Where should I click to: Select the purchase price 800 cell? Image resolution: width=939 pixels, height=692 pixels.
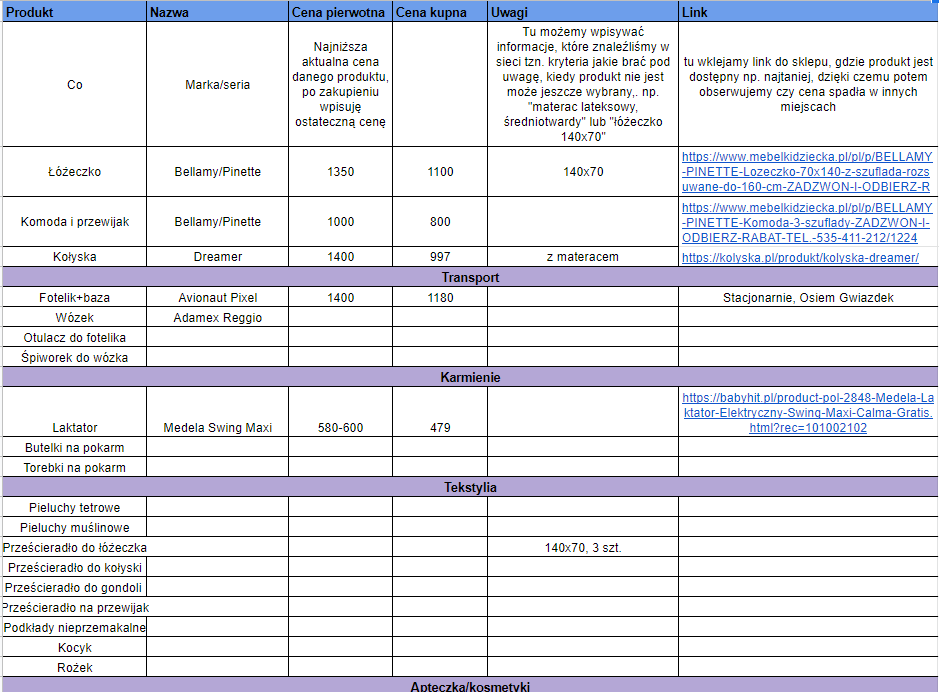[440, 222]
